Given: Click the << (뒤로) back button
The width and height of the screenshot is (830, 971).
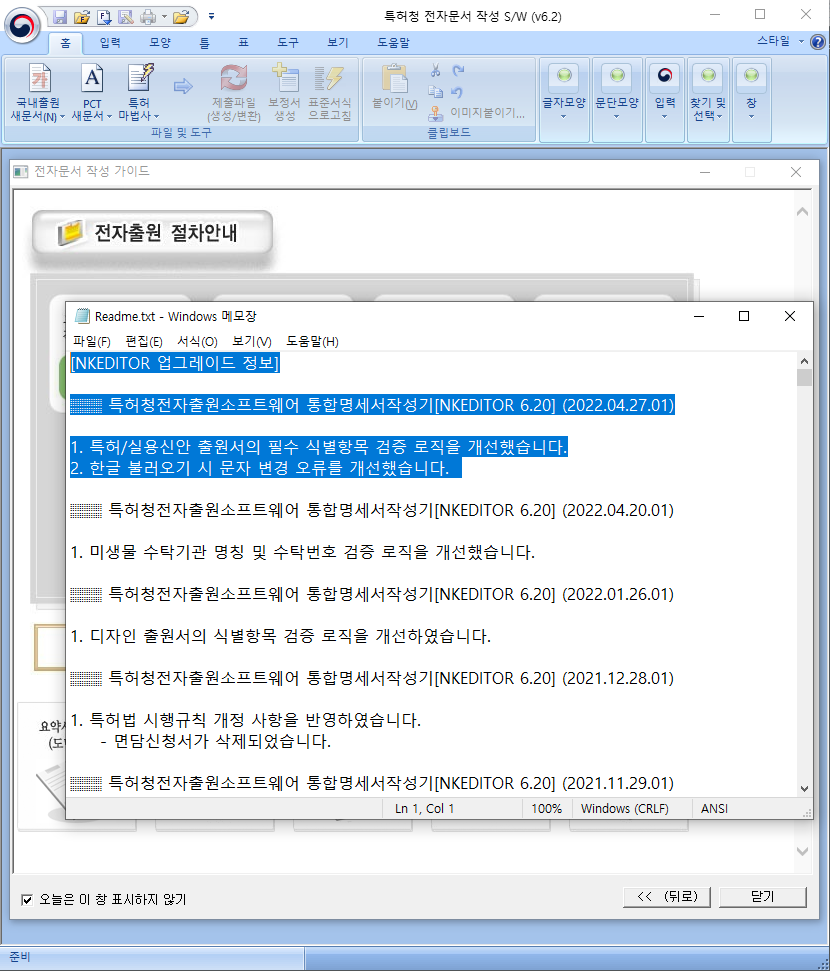Looking at the screenshot, I should tap(666, 897).
